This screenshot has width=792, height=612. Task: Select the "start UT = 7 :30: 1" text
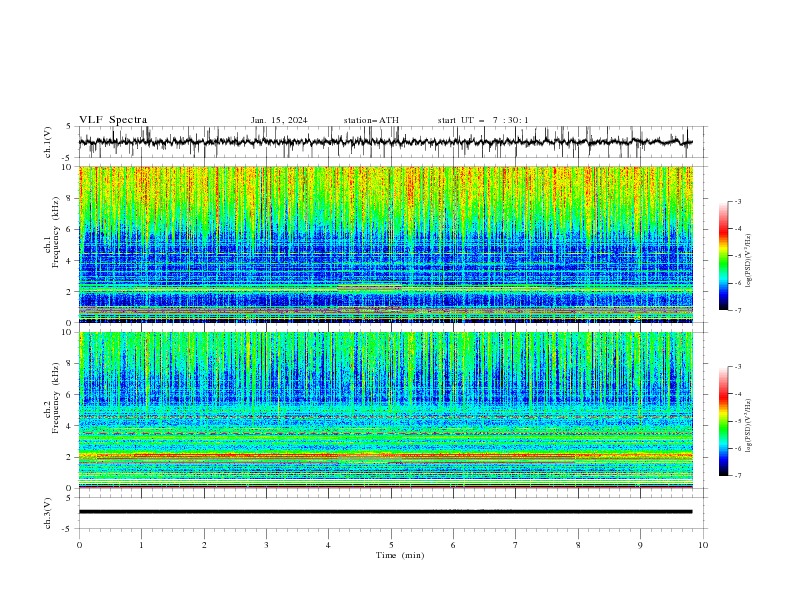click(x=483, y=120)
